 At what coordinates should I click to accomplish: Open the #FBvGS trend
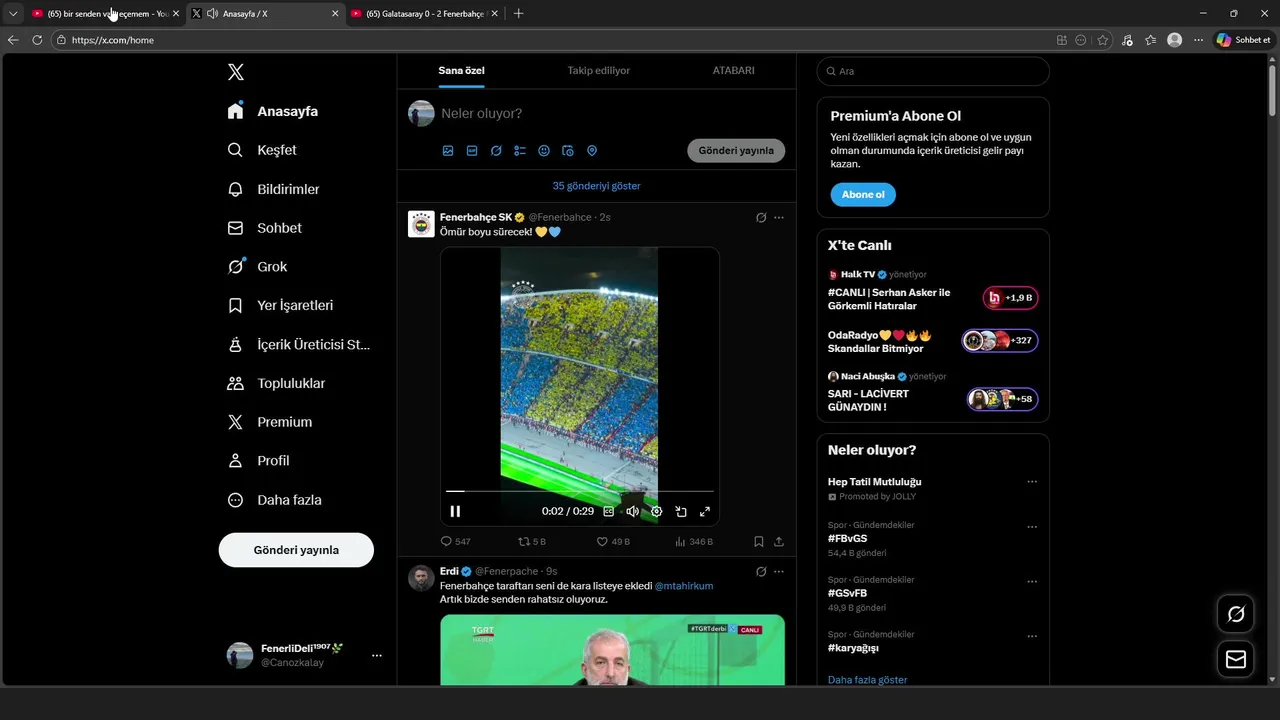[847, 538]
